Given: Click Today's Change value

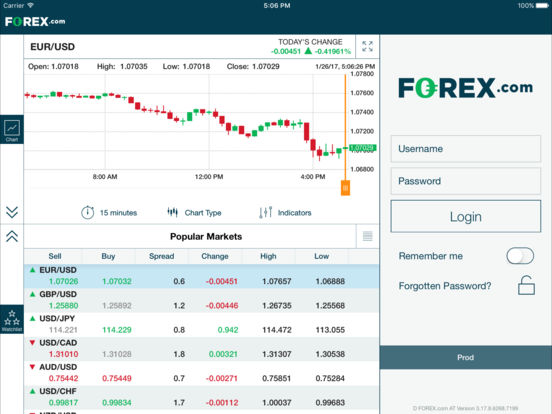Looking at the screenshot, I should tap(311, 51).
